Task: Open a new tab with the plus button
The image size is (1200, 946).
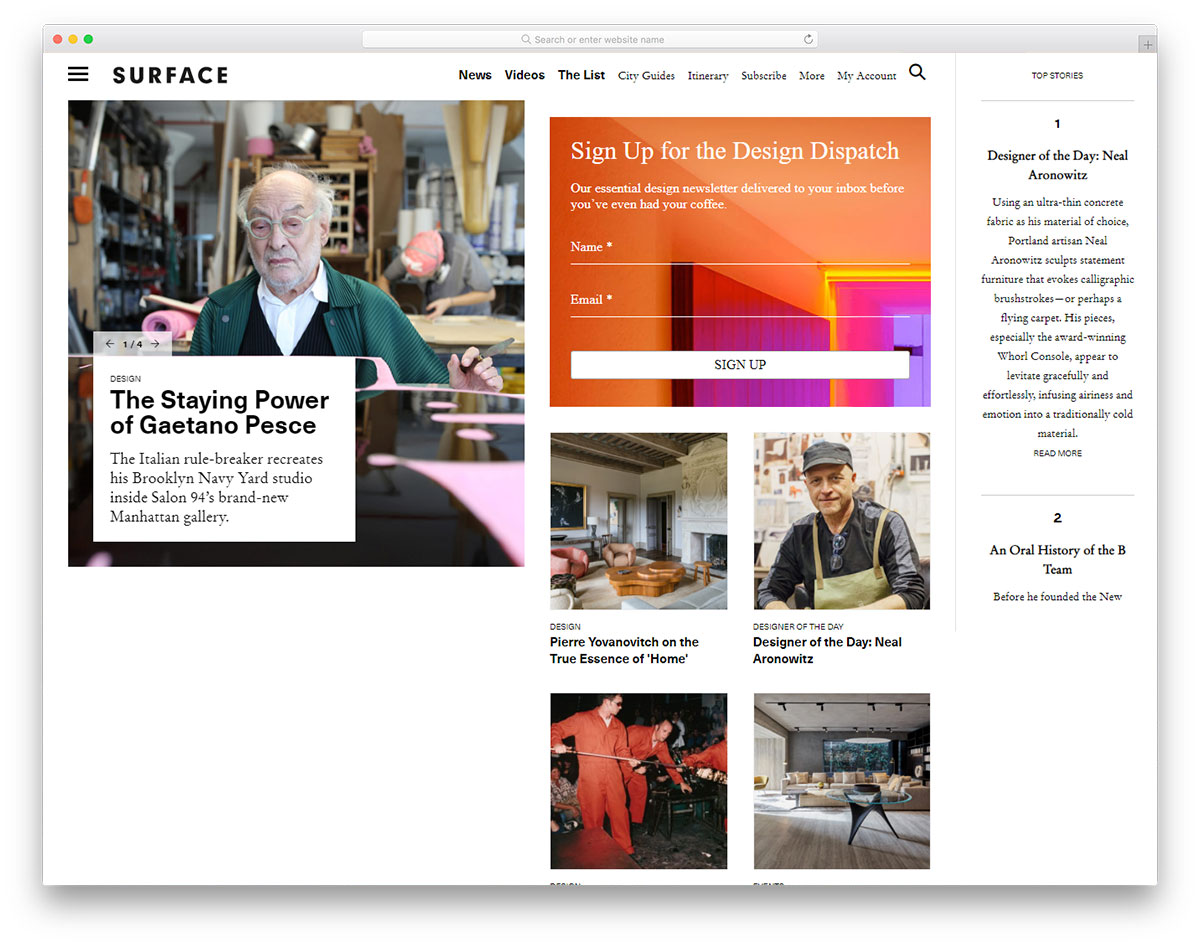Action: click(x=1148, y=44)
